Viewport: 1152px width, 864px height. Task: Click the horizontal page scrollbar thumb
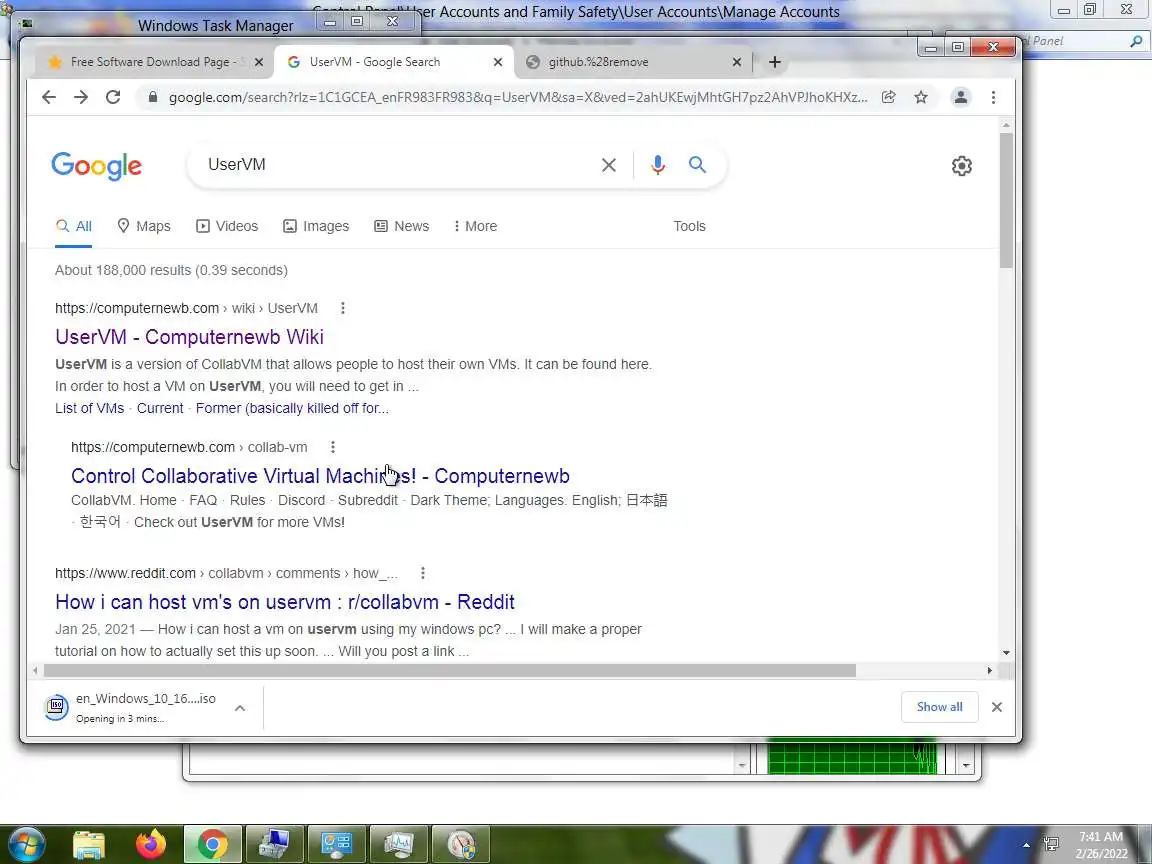[x=450, y=671]
